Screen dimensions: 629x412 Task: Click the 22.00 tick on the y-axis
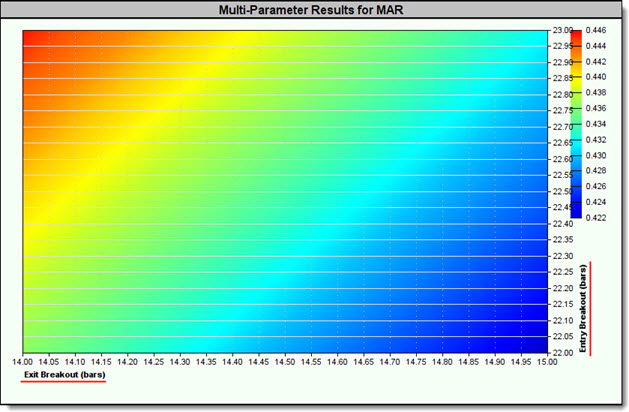point(563,352)
